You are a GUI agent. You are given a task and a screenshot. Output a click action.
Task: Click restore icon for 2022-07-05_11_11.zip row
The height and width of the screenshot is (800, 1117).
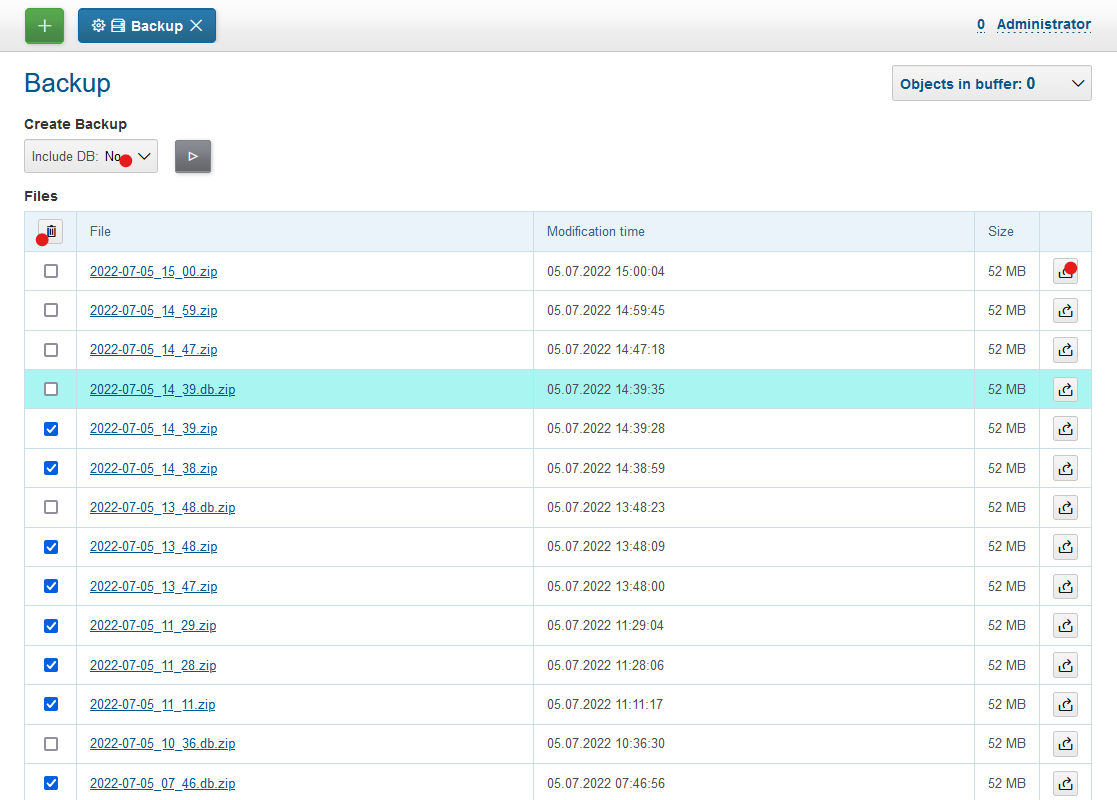pyautogui.click(x=1065, y=704)
